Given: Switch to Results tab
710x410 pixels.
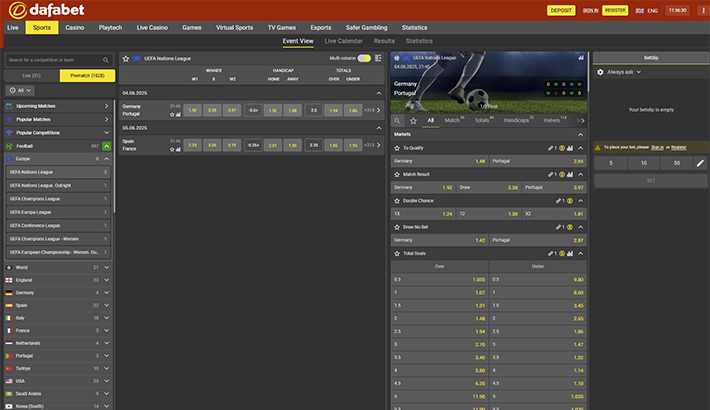Looking at the screenshot, I should coord(384,41).
